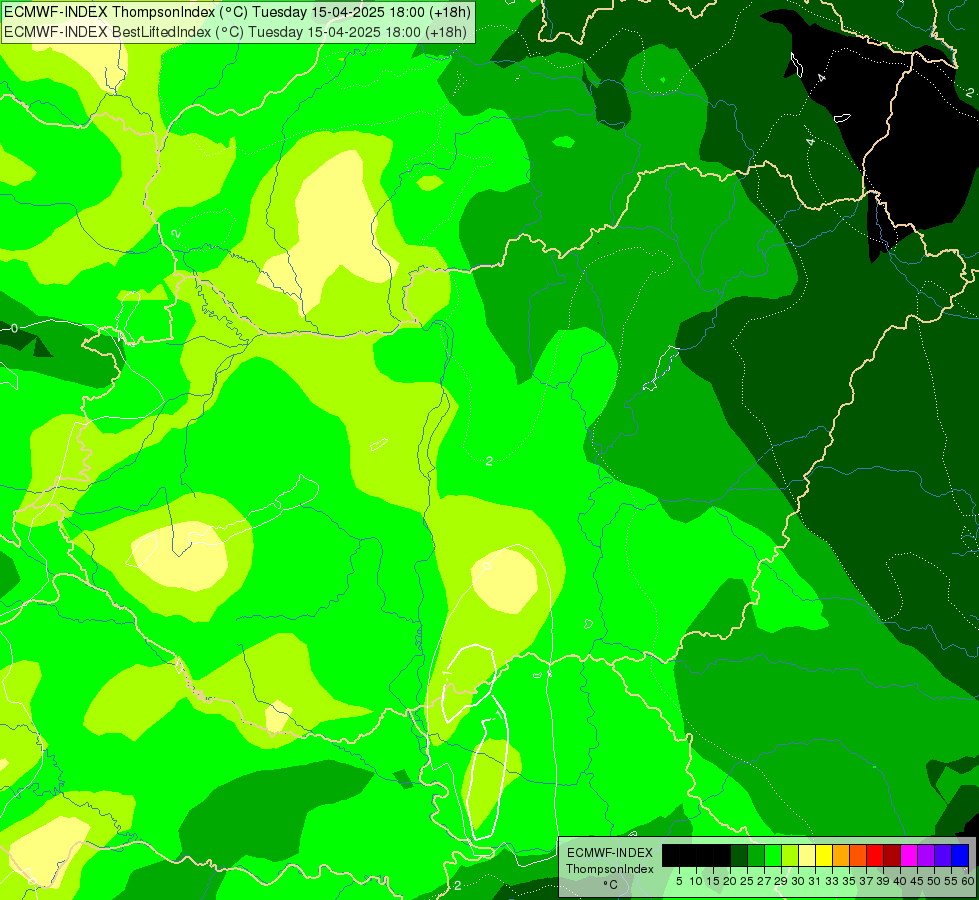Viewport: 979px width, 900px height.
Task: Click legend scale value 5
Action: click(679, 881)
